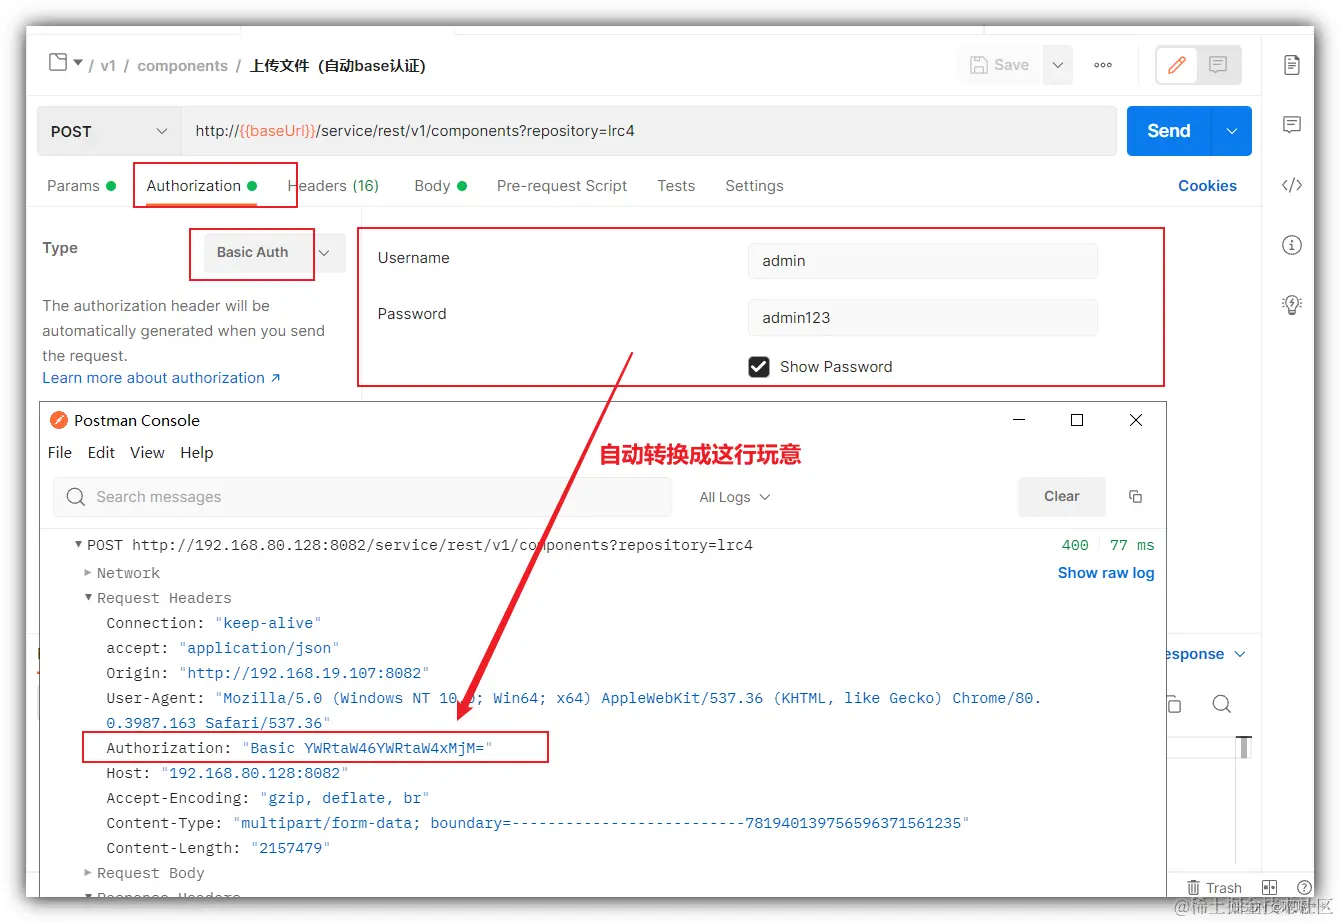Click the accept value "application/json"
Image resolution: width=1340 pixels, height=923 pixels.
(259, 648)
